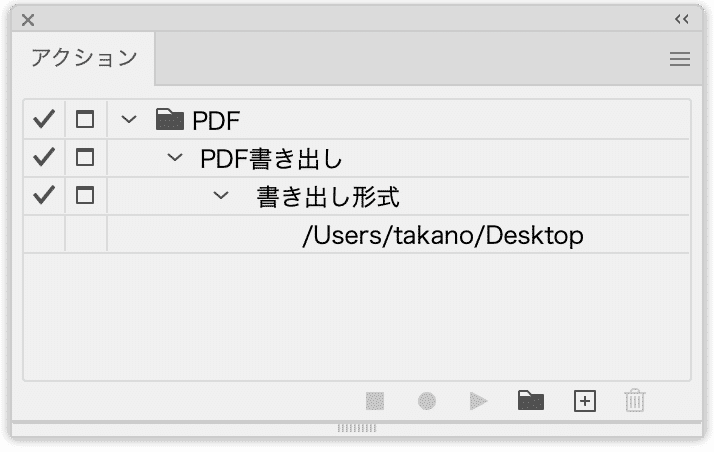Collapse the 書き出し形式 step chevron
The width and height of the screenshot is (714, 452).
click(x=221, y=196)
